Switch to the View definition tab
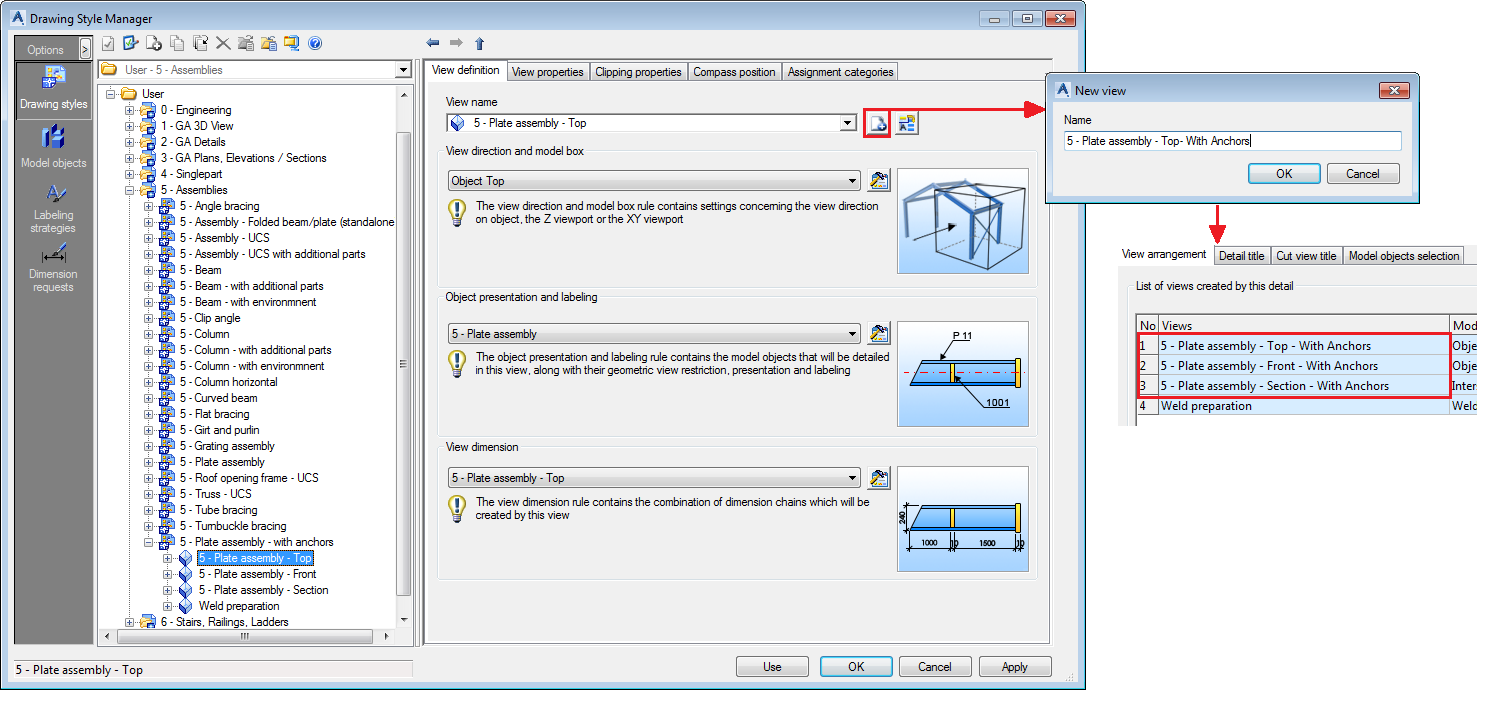 pos(465,70)
